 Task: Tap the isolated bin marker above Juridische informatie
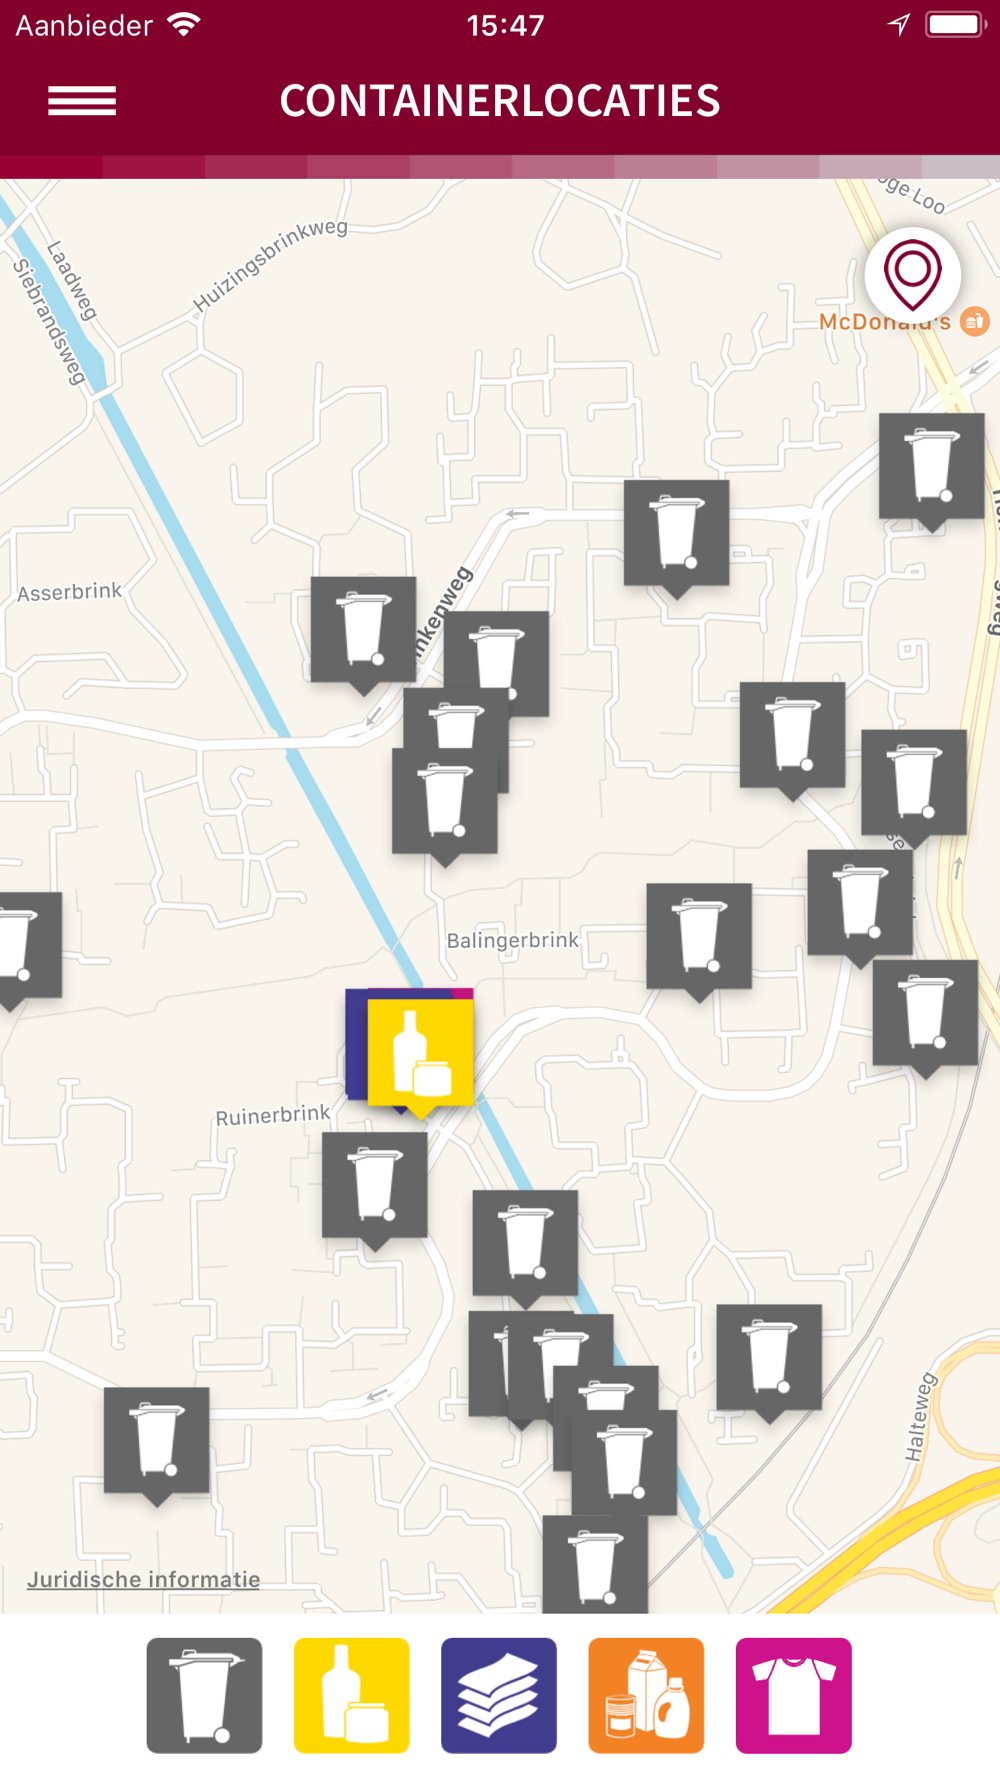coord(157,1443)
